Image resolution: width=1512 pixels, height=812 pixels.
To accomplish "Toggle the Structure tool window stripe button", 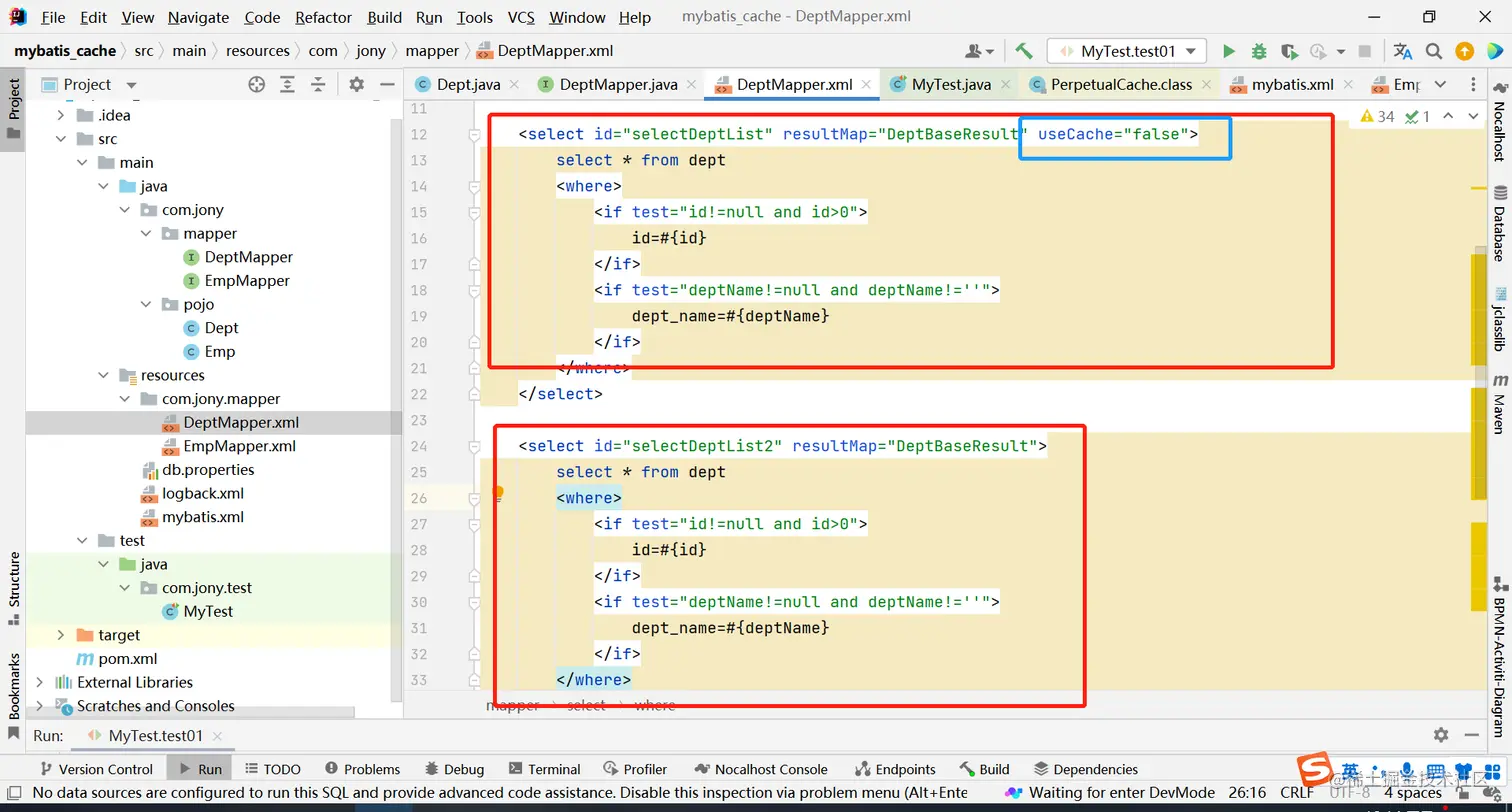I will (14, 590).
